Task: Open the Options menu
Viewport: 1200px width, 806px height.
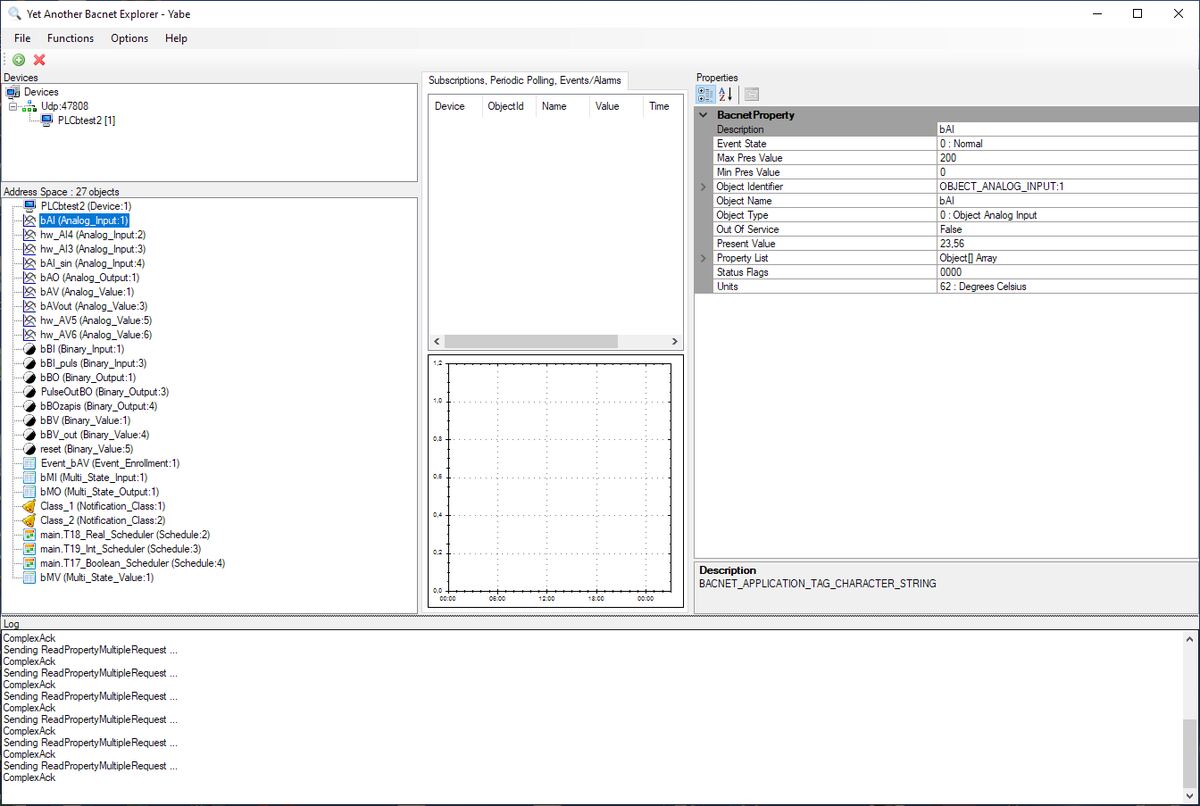Action: pos(129,38)
